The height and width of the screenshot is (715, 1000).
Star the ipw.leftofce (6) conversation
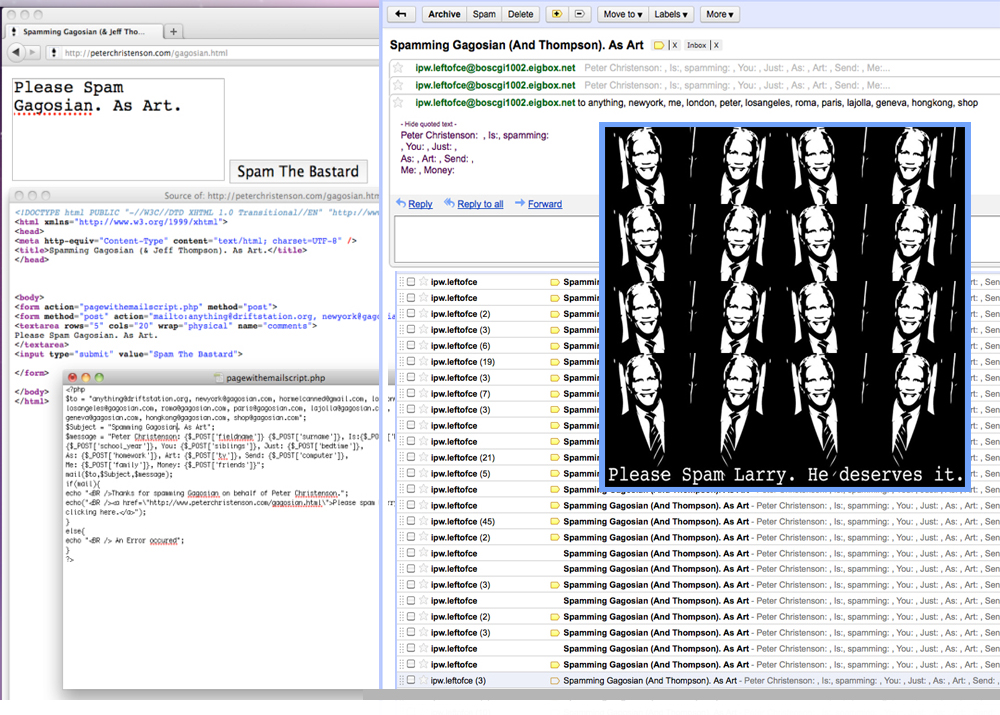tap(423, 345)
